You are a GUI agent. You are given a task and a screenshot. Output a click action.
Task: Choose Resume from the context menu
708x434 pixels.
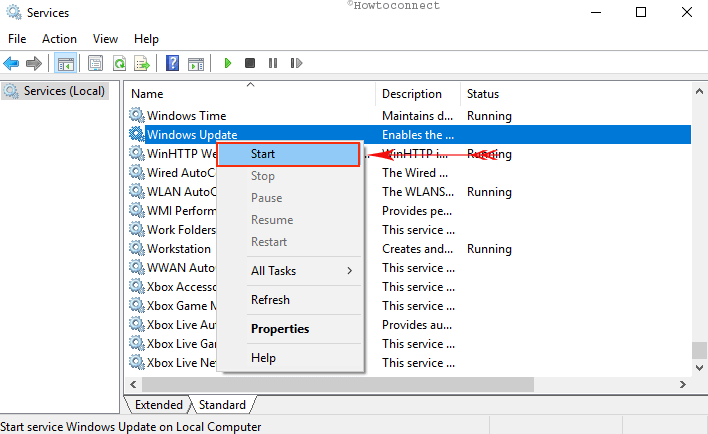(x=290, y=219)
